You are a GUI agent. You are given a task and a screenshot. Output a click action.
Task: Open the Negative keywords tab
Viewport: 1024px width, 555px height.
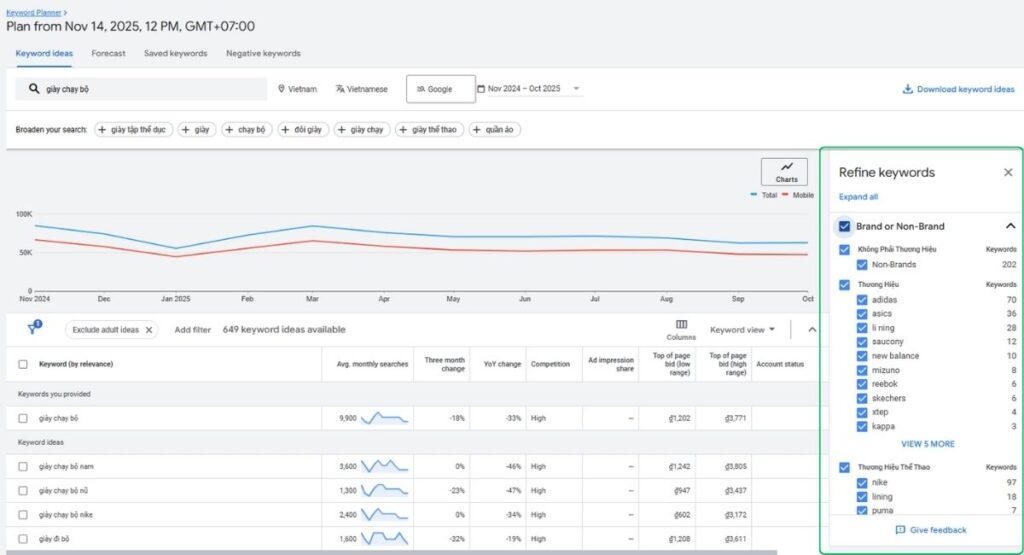point(263,53)
